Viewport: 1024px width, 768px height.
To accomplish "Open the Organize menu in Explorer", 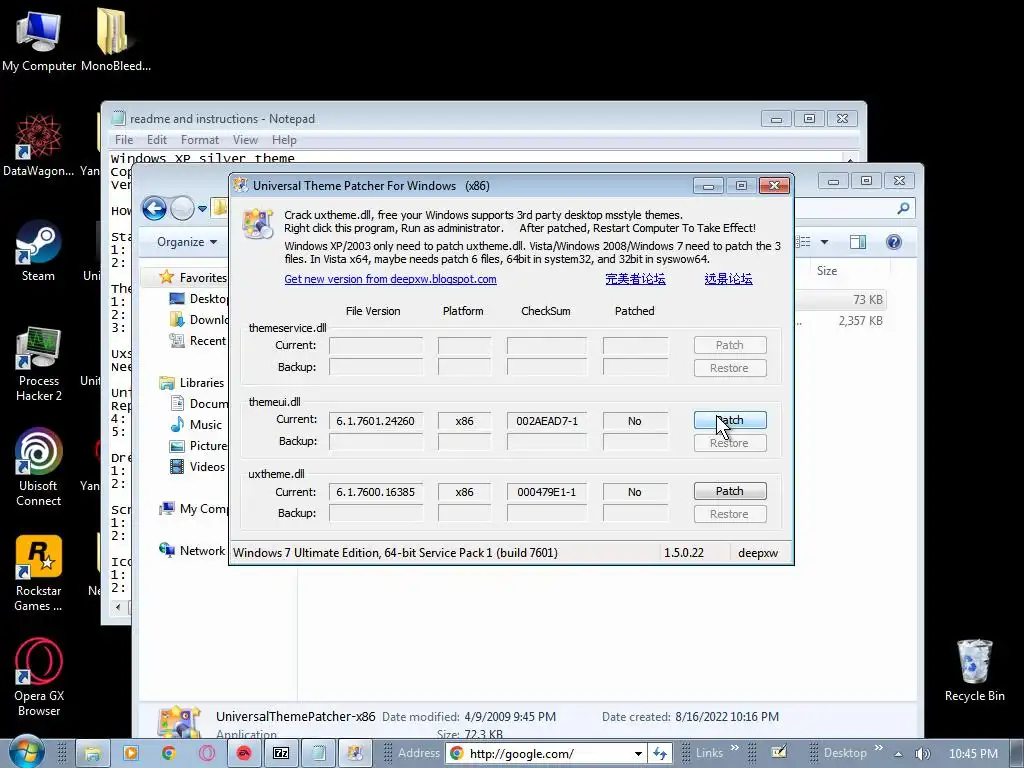I will pos(187,242).
